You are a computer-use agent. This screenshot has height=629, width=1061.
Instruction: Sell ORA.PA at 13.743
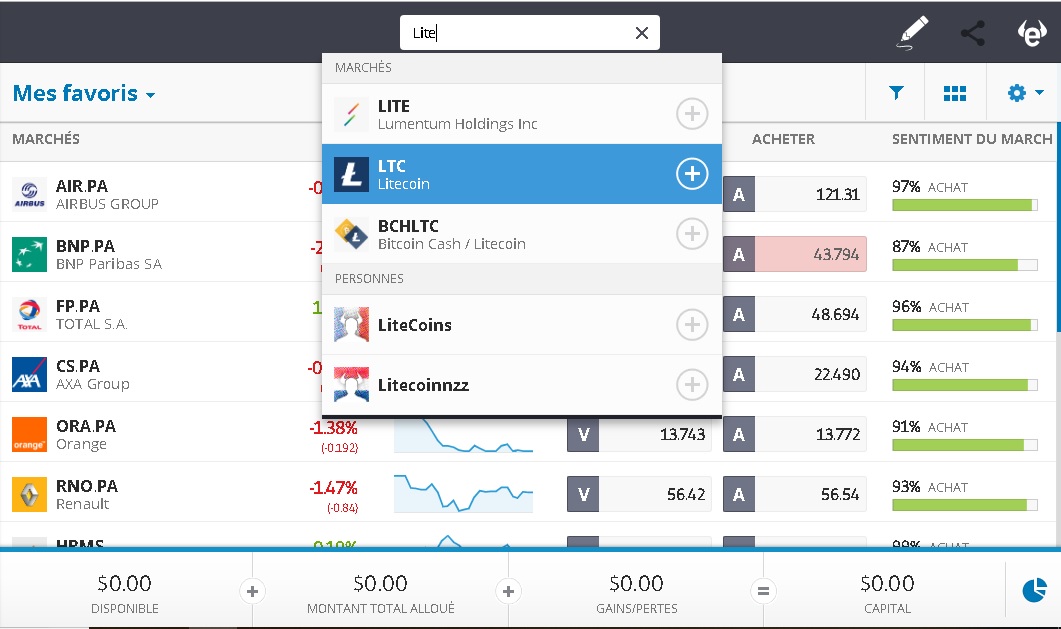[639, 434]
